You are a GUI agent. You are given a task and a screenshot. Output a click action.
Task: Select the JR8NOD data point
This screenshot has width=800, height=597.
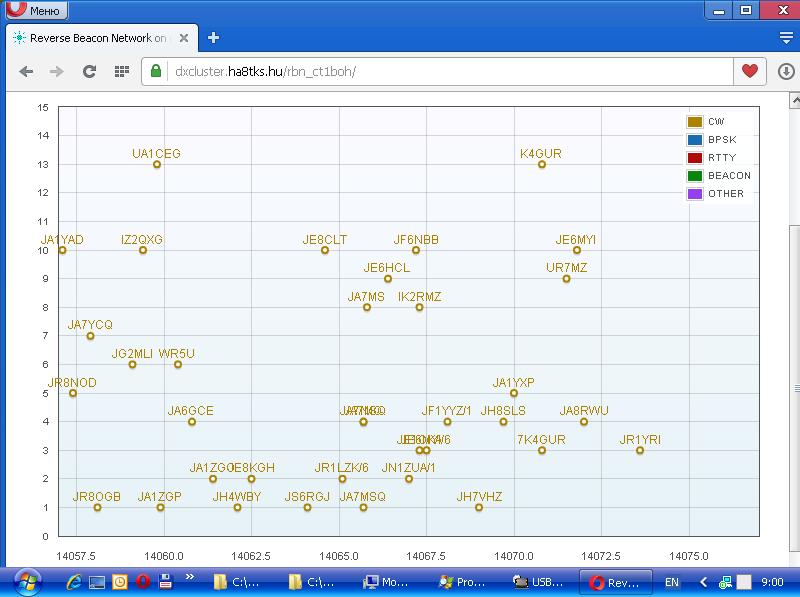(x=73, y=393)
